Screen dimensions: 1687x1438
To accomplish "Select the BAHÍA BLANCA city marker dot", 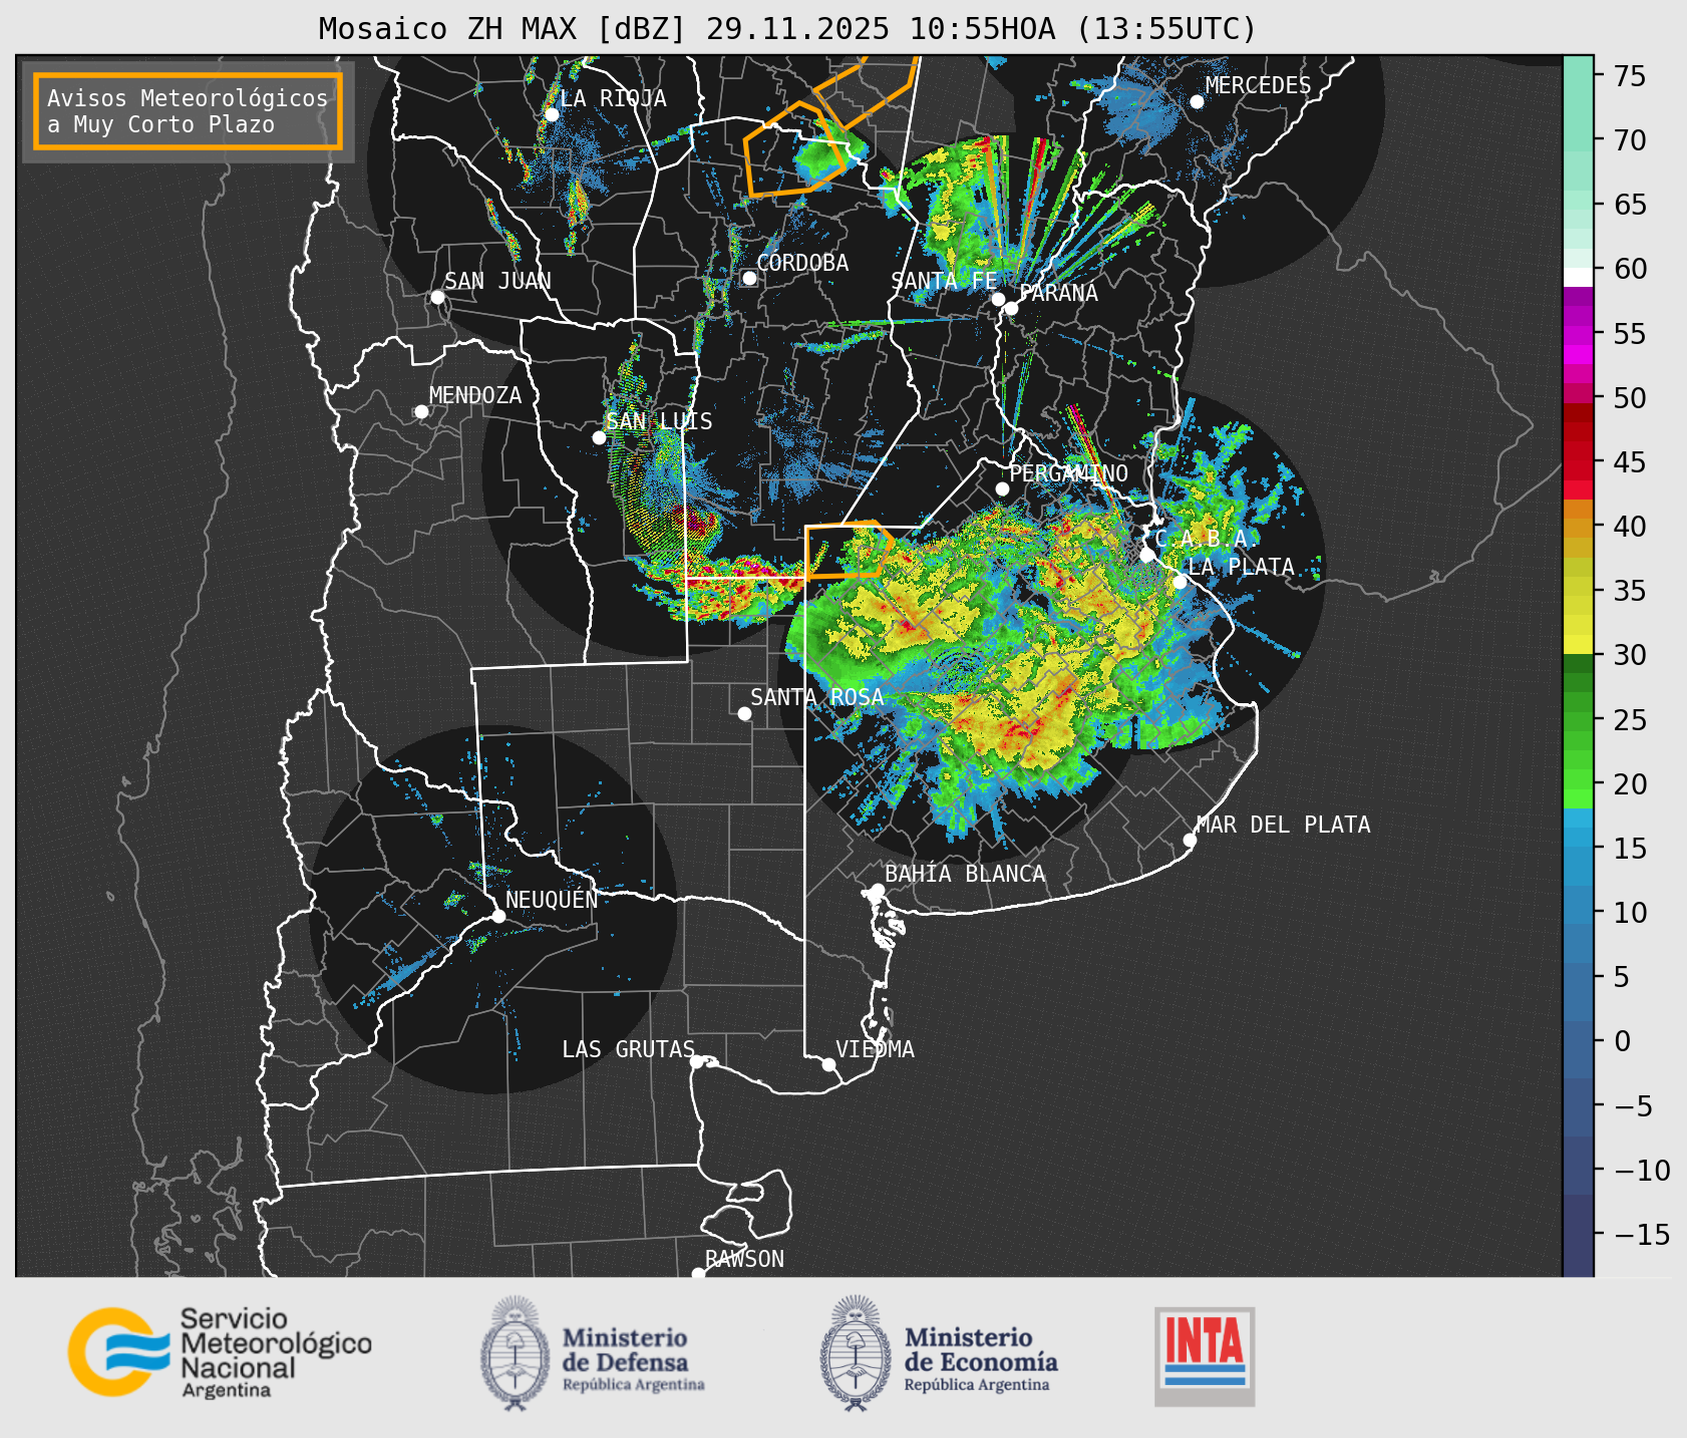I will [877, 890].
